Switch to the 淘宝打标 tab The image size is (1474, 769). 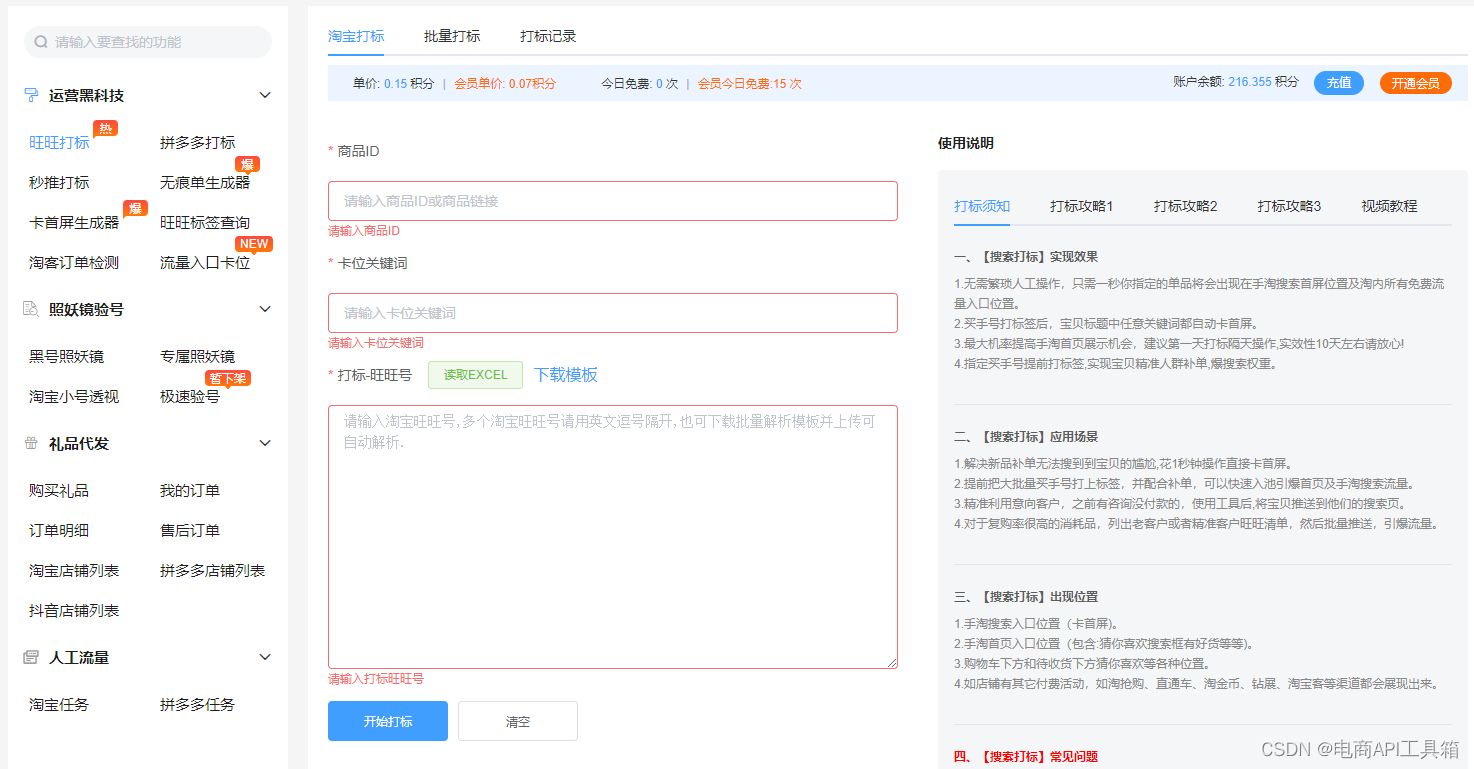356,36
